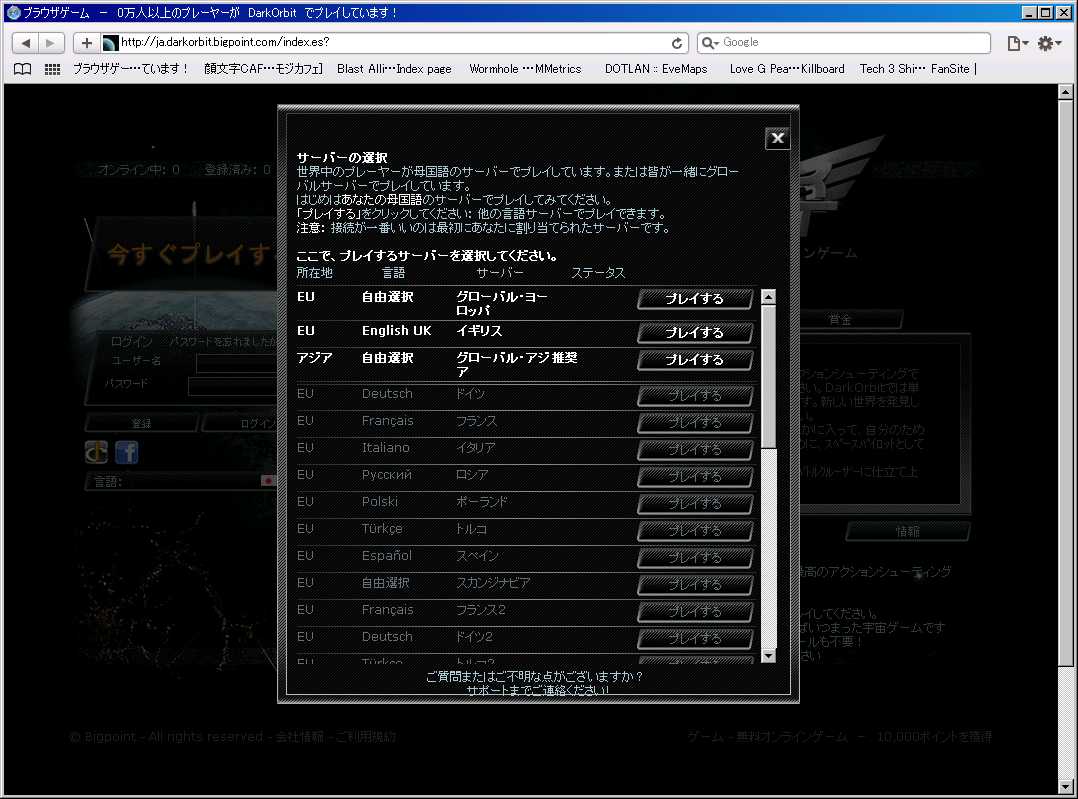Image resolution: width=1078 pixels, height=799 pixels.
Task: Click the Facebook login icon
Action: point(126,452)
